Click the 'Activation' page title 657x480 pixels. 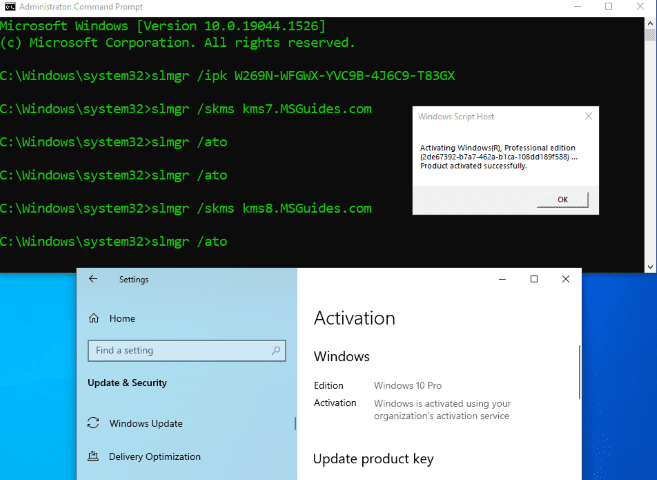(354, 318)
